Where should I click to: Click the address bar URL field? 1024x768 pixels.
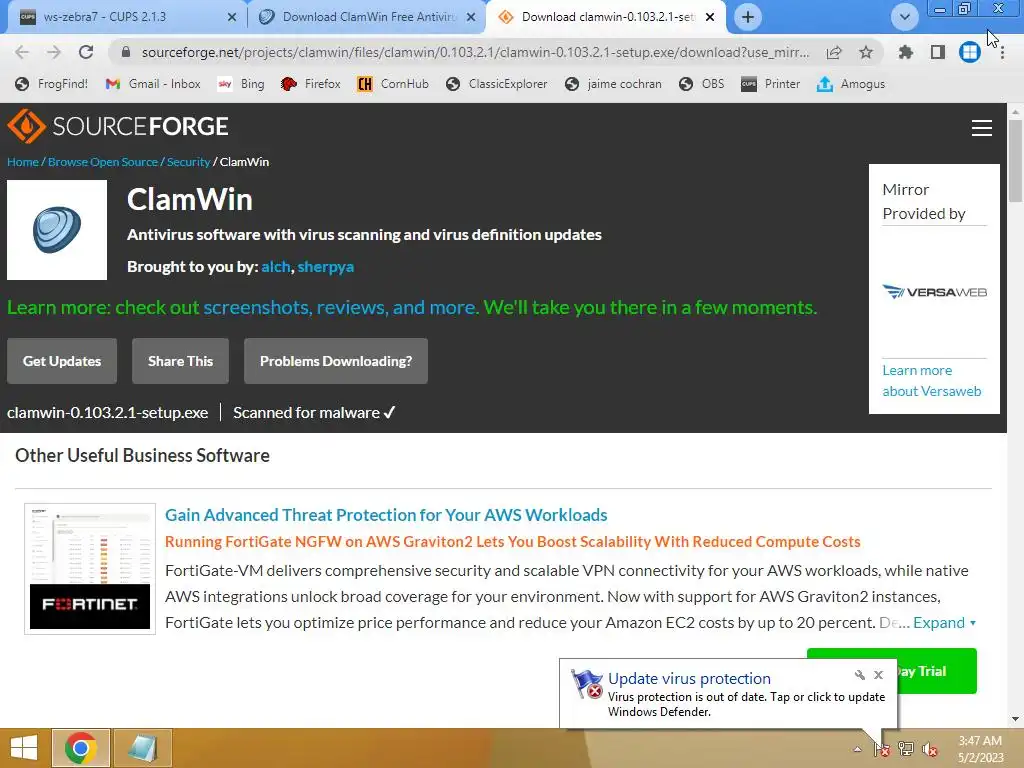[x=475, y=52]
